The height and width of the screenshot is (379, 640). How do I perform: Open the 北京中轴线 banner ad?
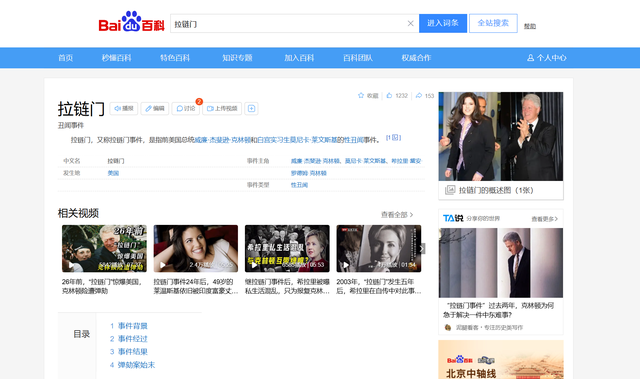(501, 360)
